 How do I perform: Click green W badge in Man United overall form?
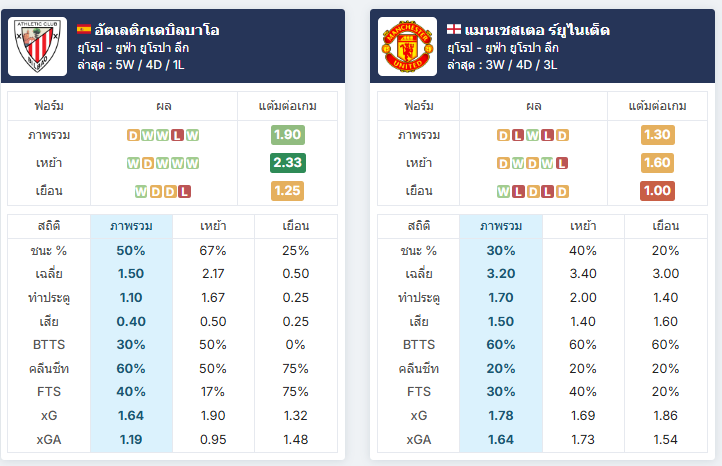pyautogui.click(x=533, y=135)
